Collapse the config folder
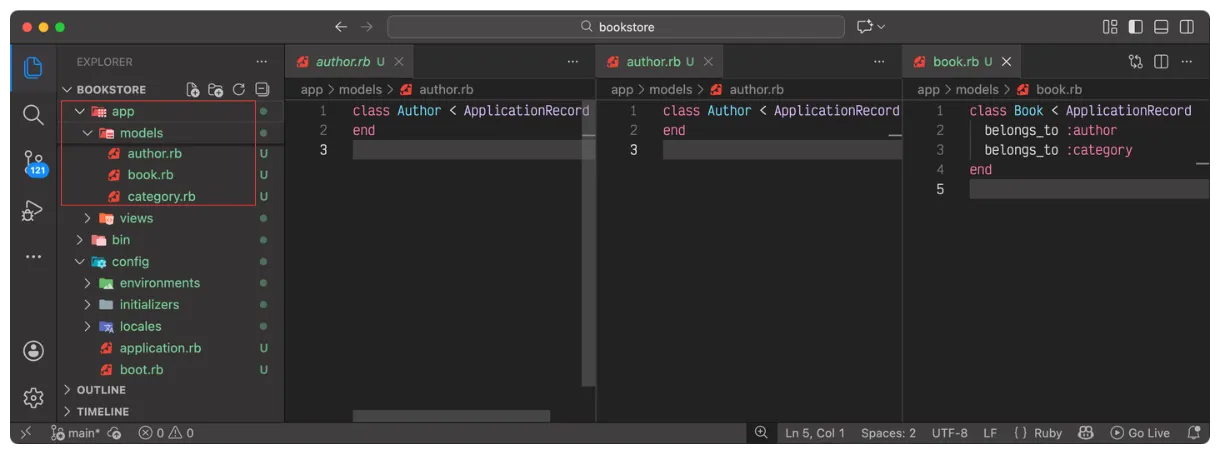Viewport: 1220px width, 454px height. [130, 262]
